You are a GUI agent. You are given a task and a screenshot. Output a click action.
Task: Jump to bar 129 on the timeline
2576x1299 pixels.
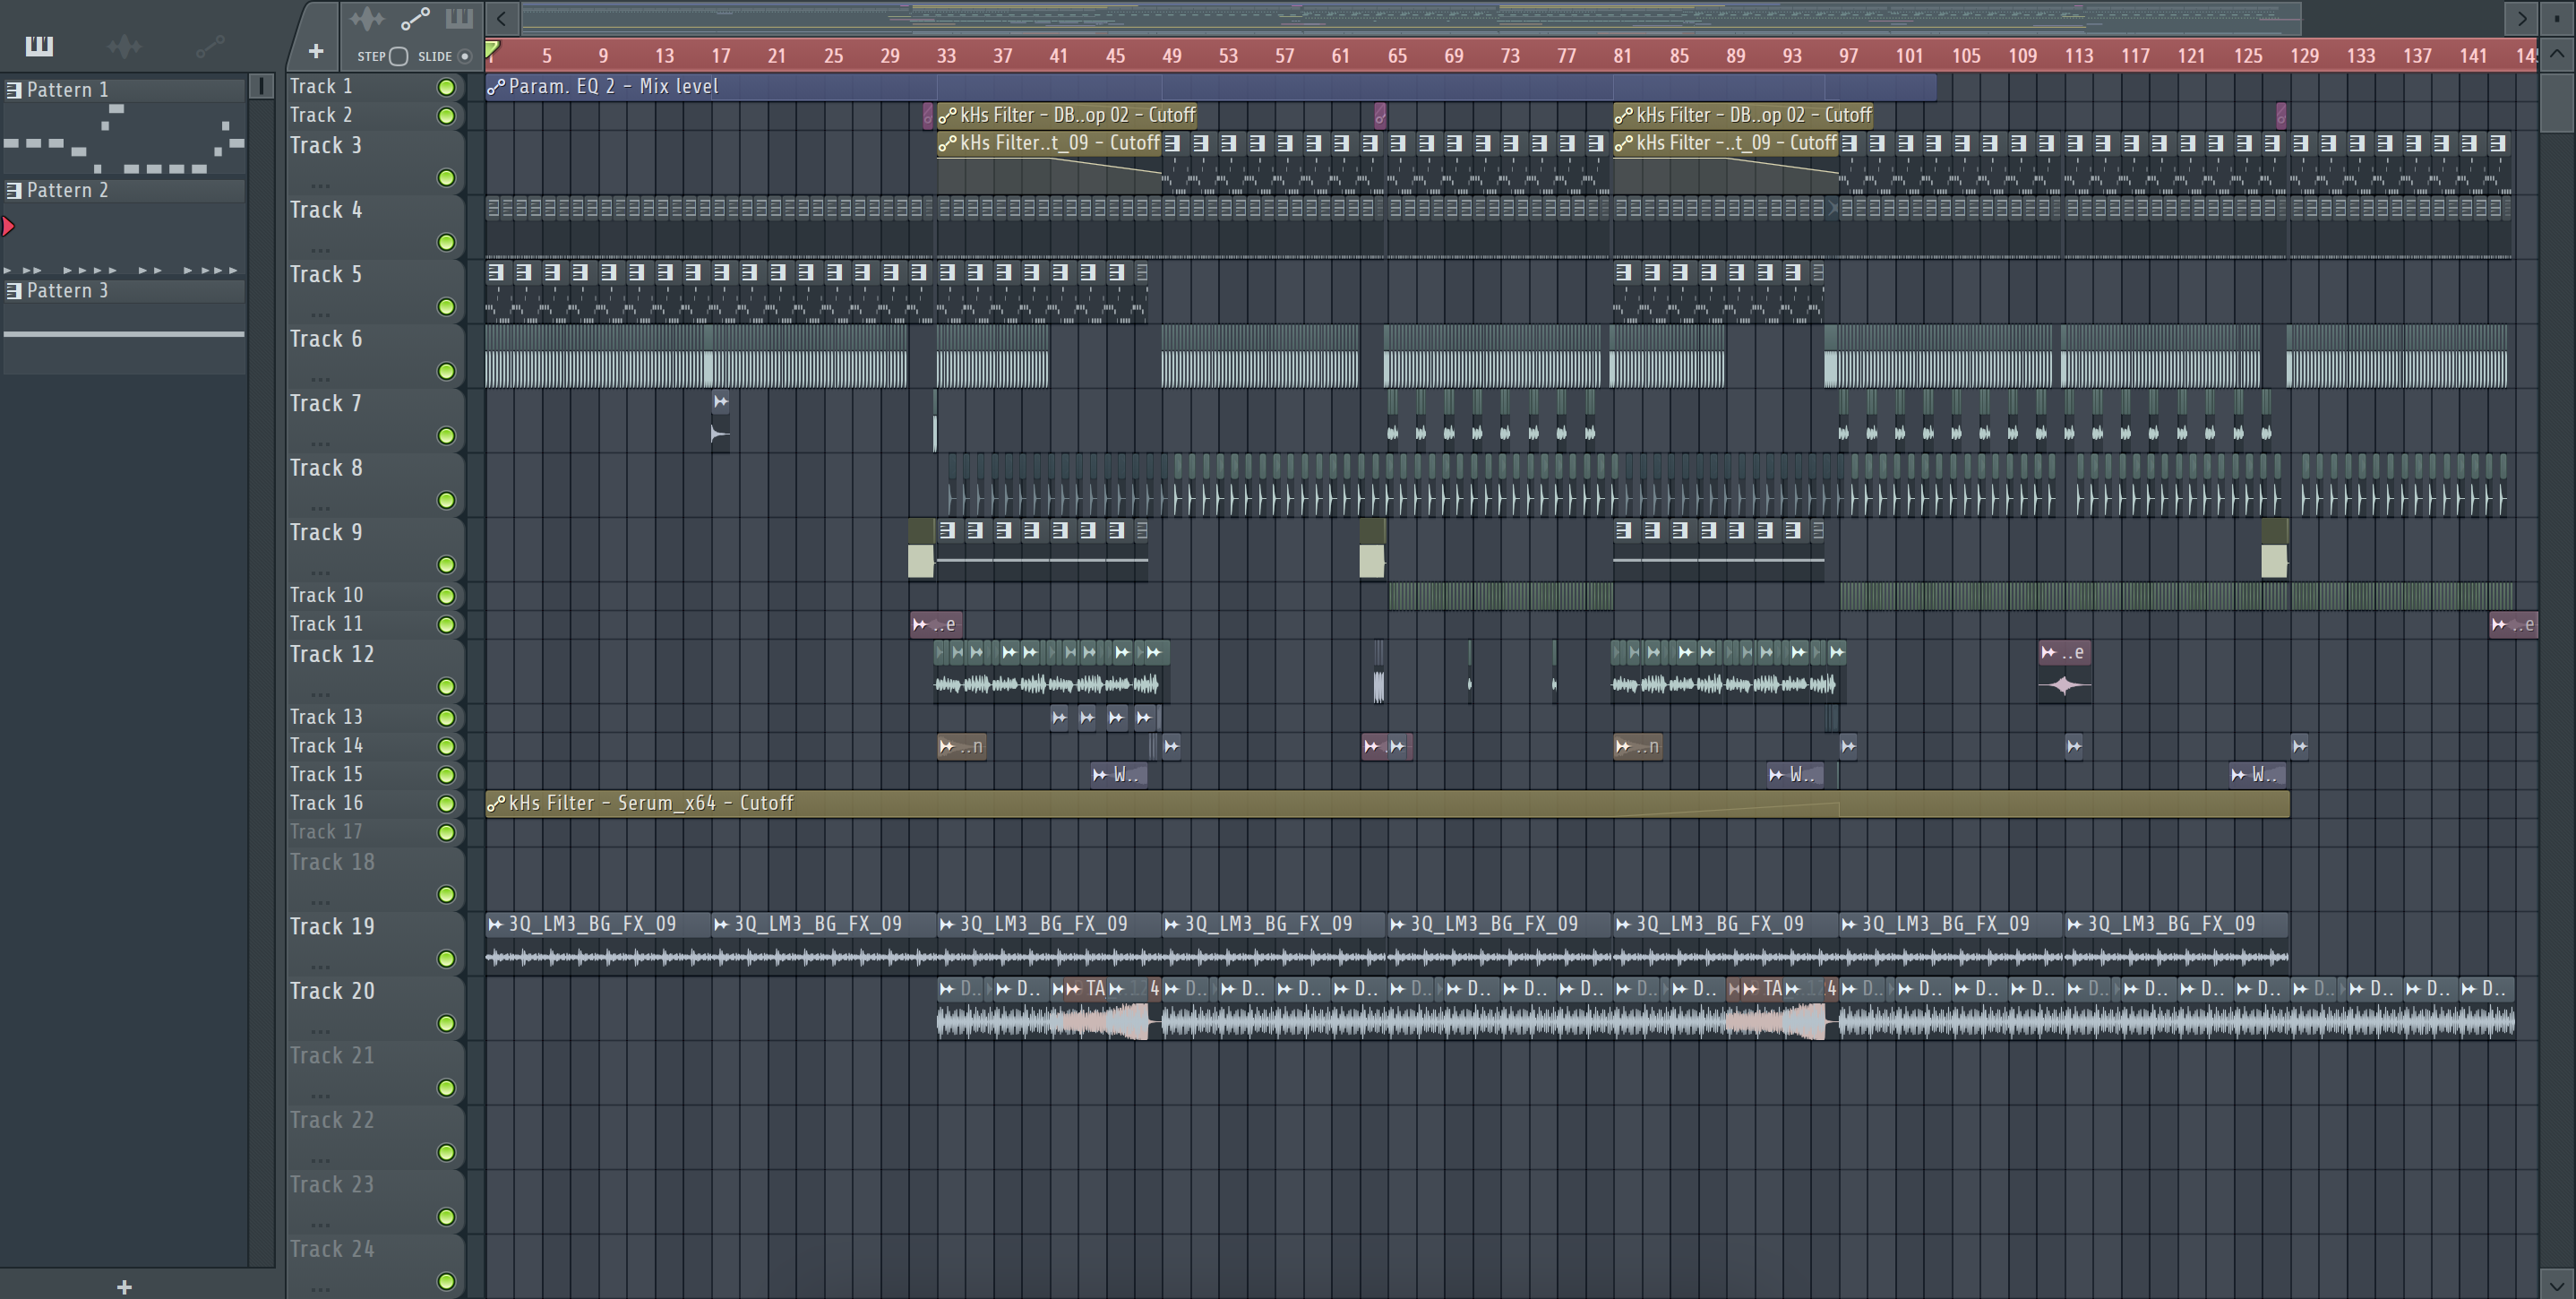(x=2304, y=56)
